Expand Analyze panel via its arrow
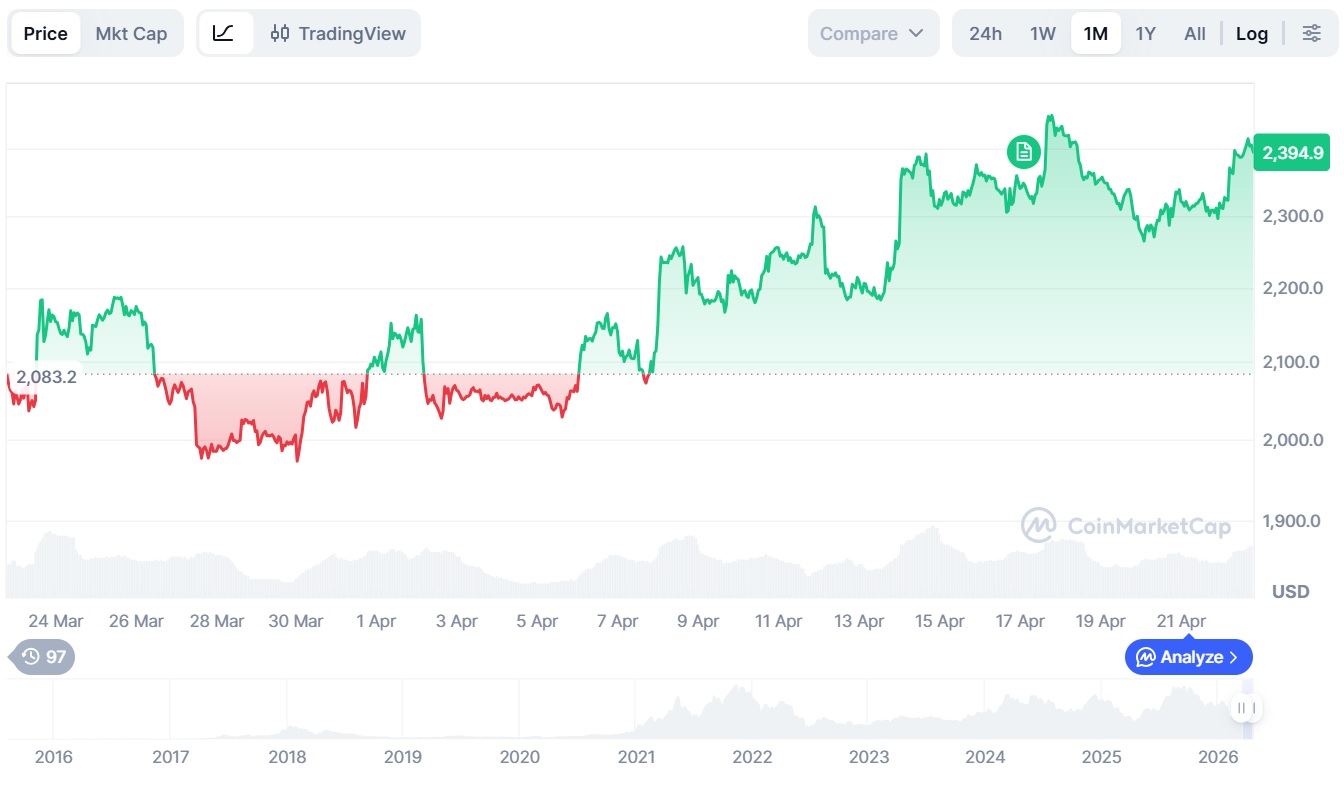Viewport: 1344px width, 790px height. (x=1233, y=657)
